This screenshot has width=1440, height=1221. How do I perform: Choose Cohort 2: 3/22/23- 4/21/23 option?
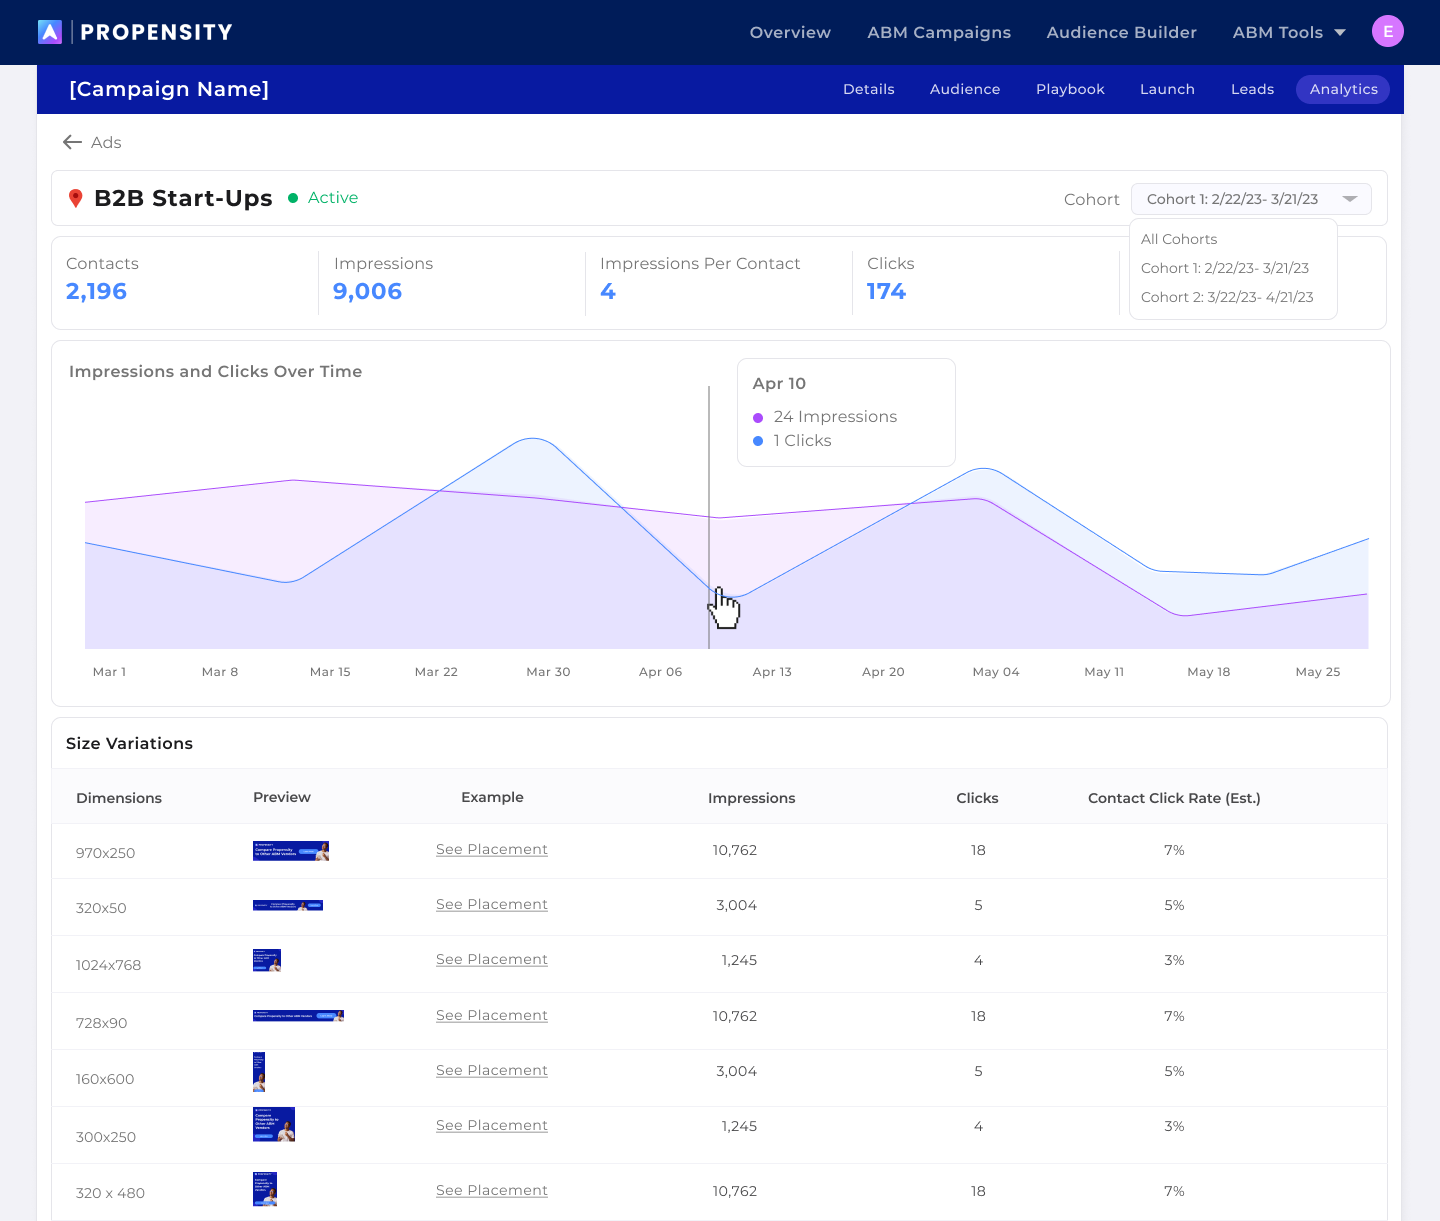click(1227, 297)
